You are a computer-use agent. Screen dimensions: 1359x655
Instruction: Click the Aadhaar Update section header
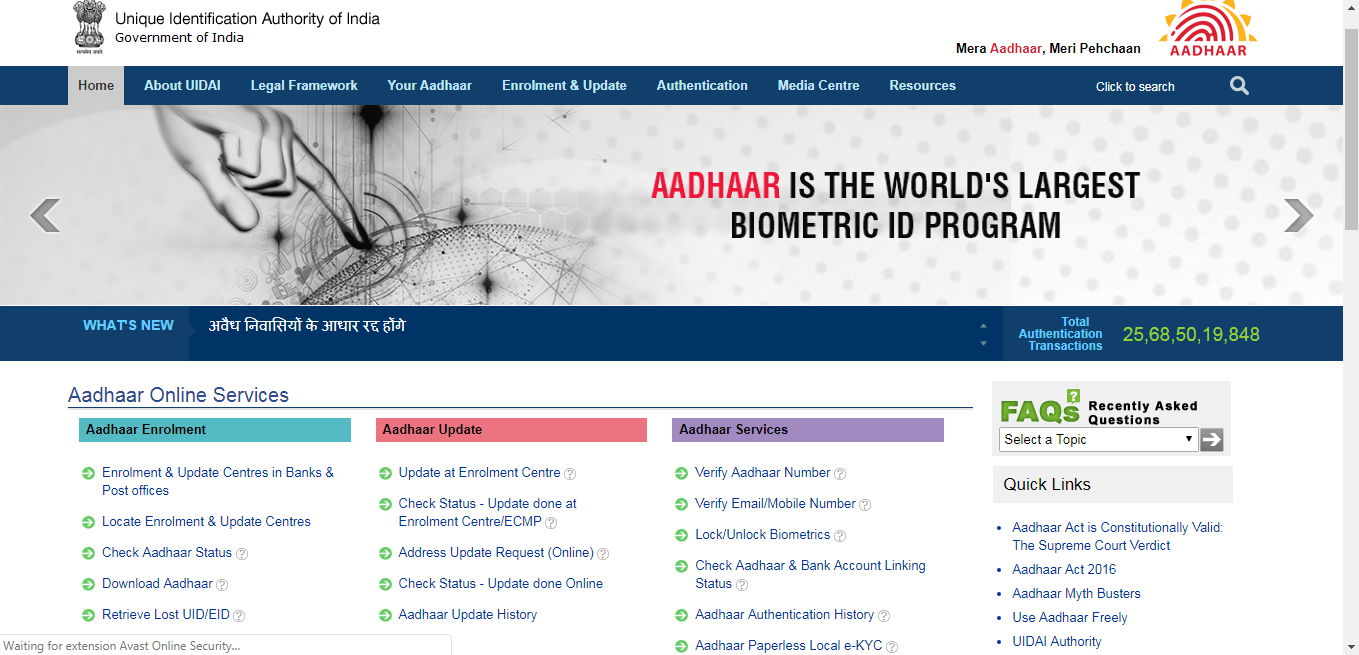pyautogui.click(x=512, y=430)
